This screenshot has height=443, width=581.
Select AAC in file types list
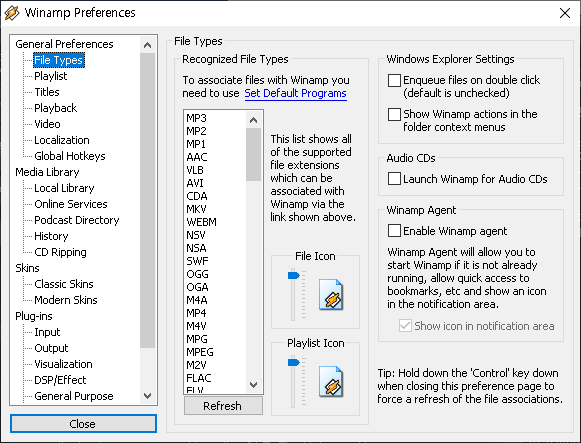point(197,157)
